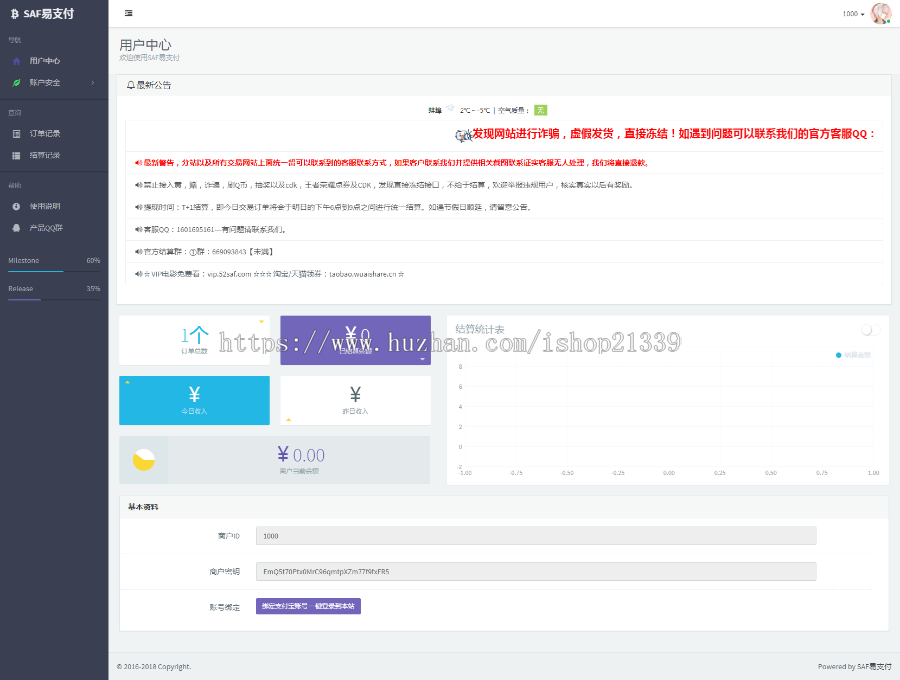Click the 订单总数 count card

[194, 340]
